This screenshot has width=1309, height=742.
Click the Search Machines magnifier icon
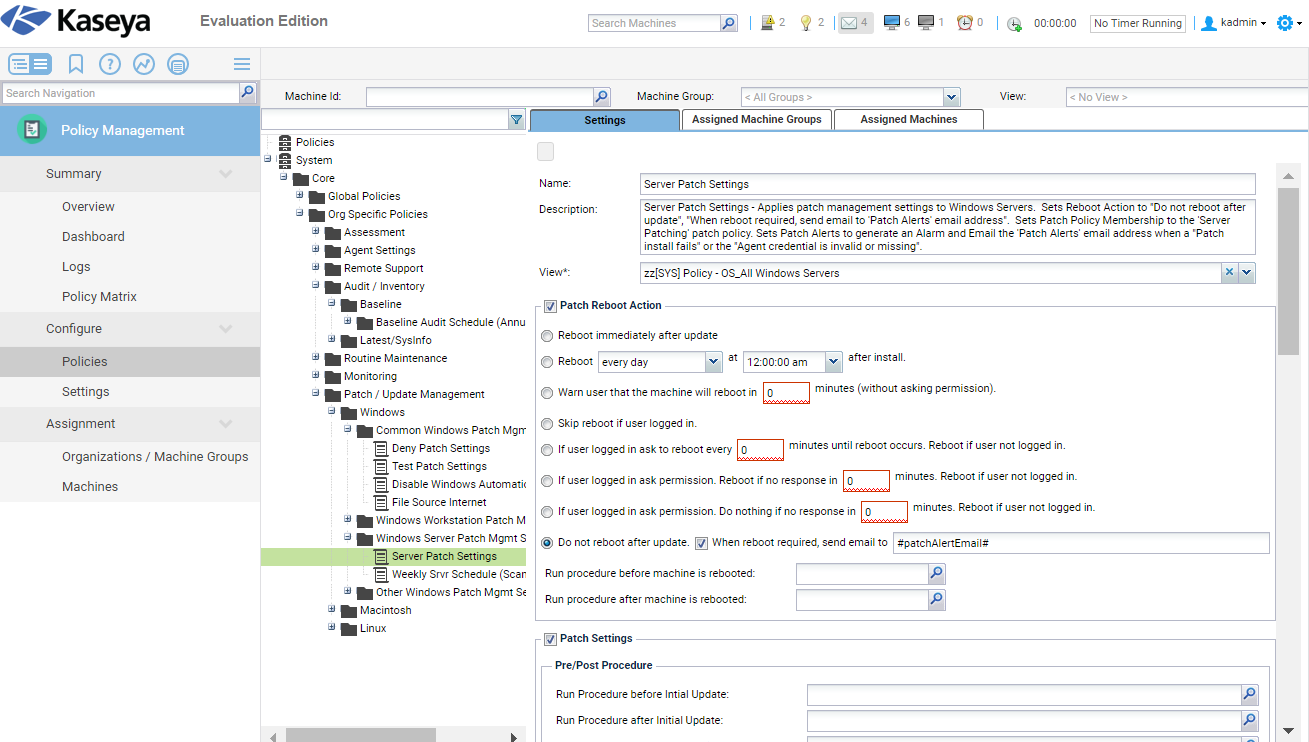(729, 23)
